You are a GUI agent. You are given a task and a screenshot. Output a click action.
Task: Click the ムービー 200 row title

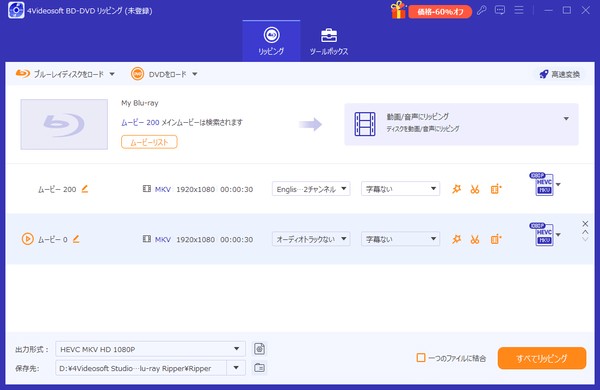tap(57, 189)
